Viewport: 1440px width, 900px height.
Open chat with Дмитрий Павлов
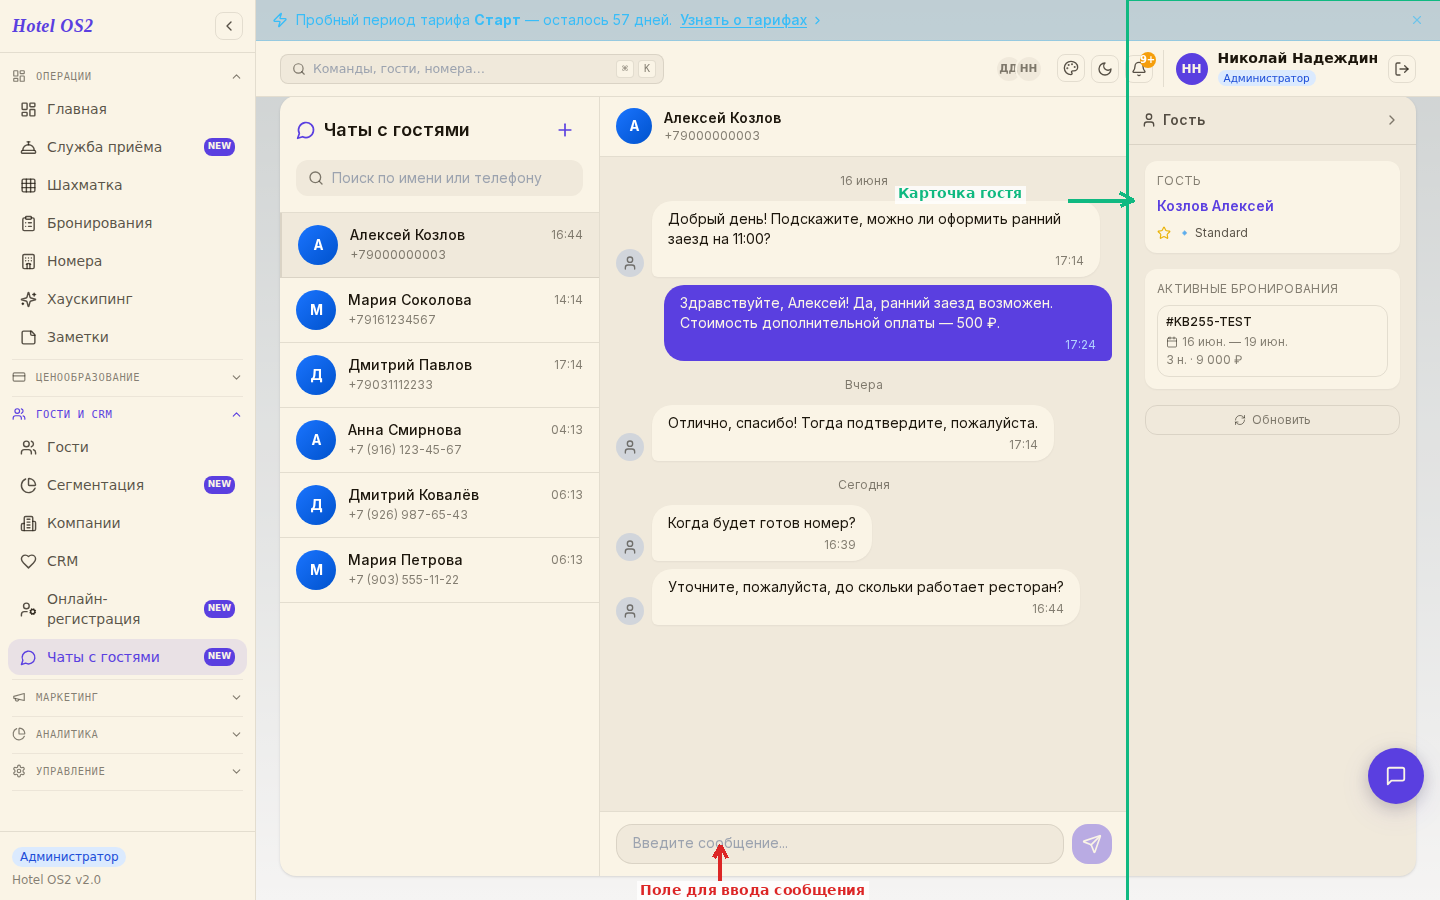[x=440, y=375]
